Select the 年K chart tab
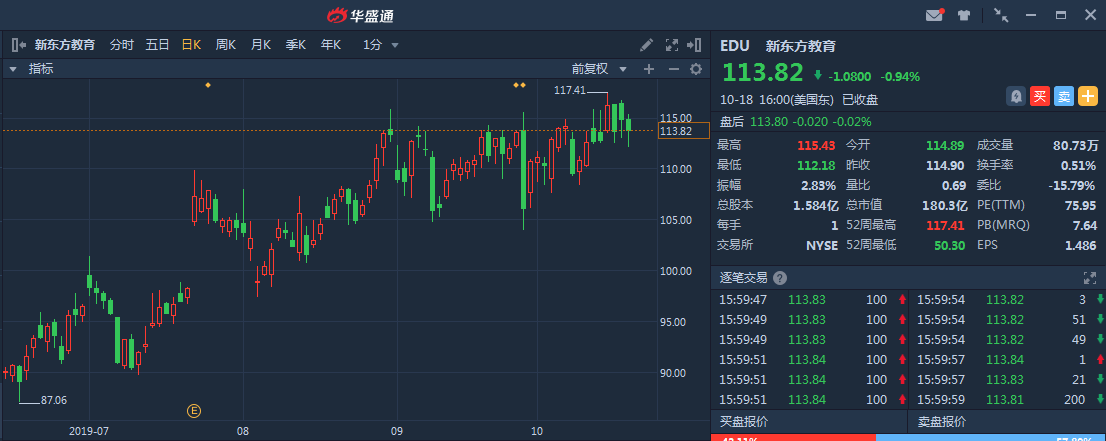The height and width of the screenshot is (441, 1106). coord(331,45)
